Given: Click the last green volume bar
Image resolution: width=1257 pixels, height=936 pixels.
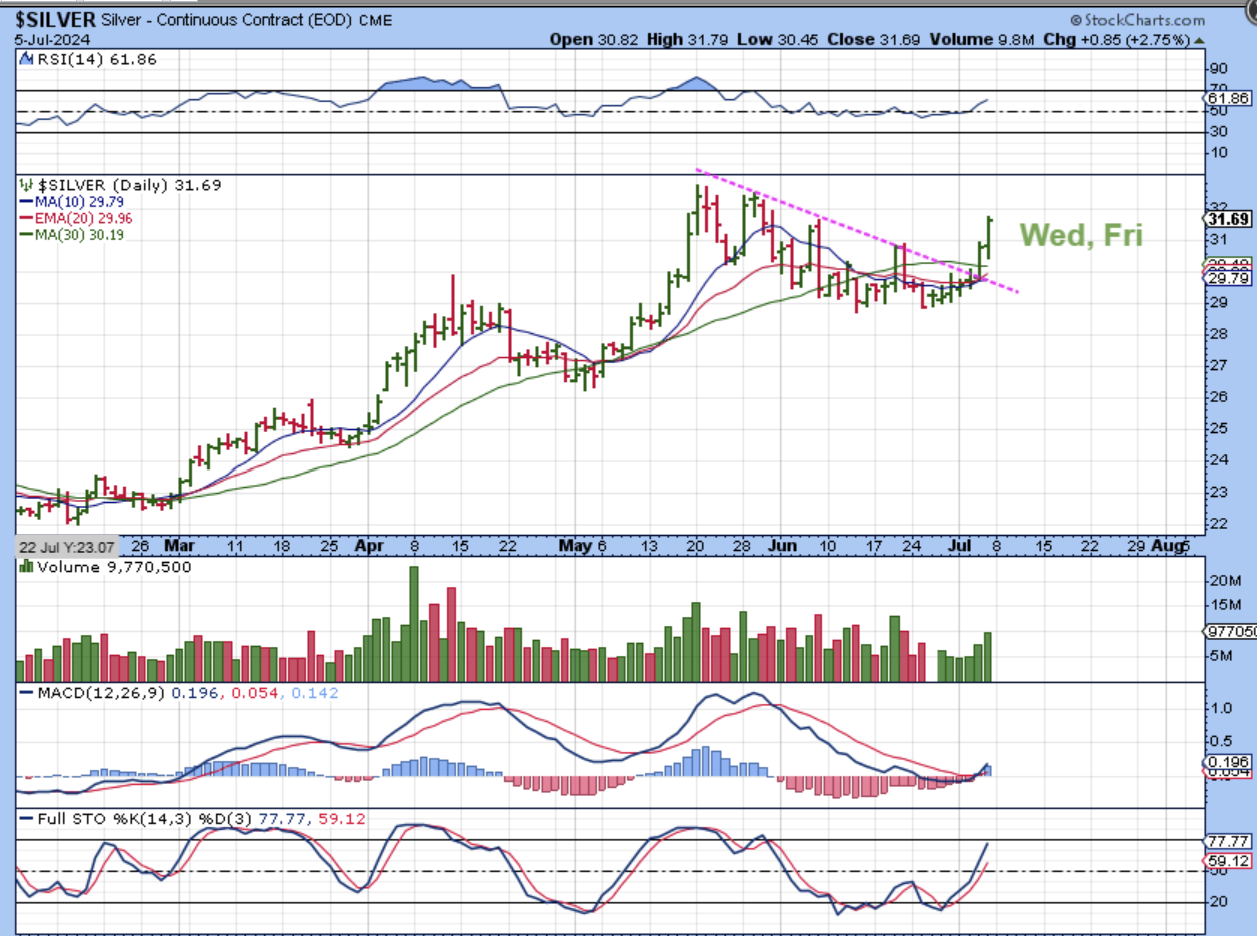Looking at the screenshot, I should pyautogui.click(x=988, y=657).
